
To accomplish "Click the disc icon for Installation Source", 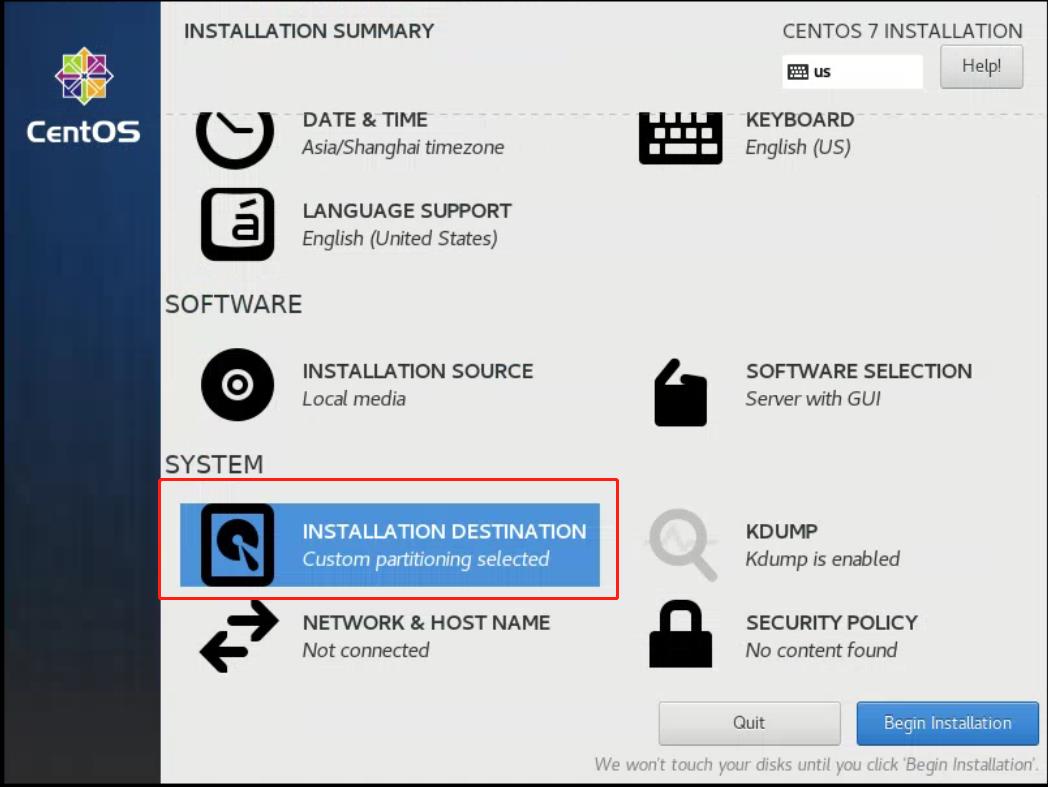I will (x=237, y=384).
